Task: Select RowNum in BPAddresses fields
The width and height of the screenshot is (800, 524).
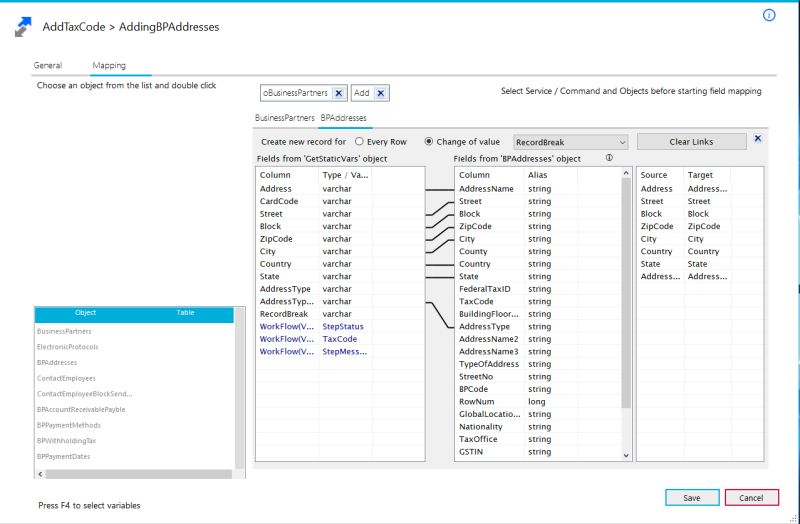Action: click(x=538, y=402)
